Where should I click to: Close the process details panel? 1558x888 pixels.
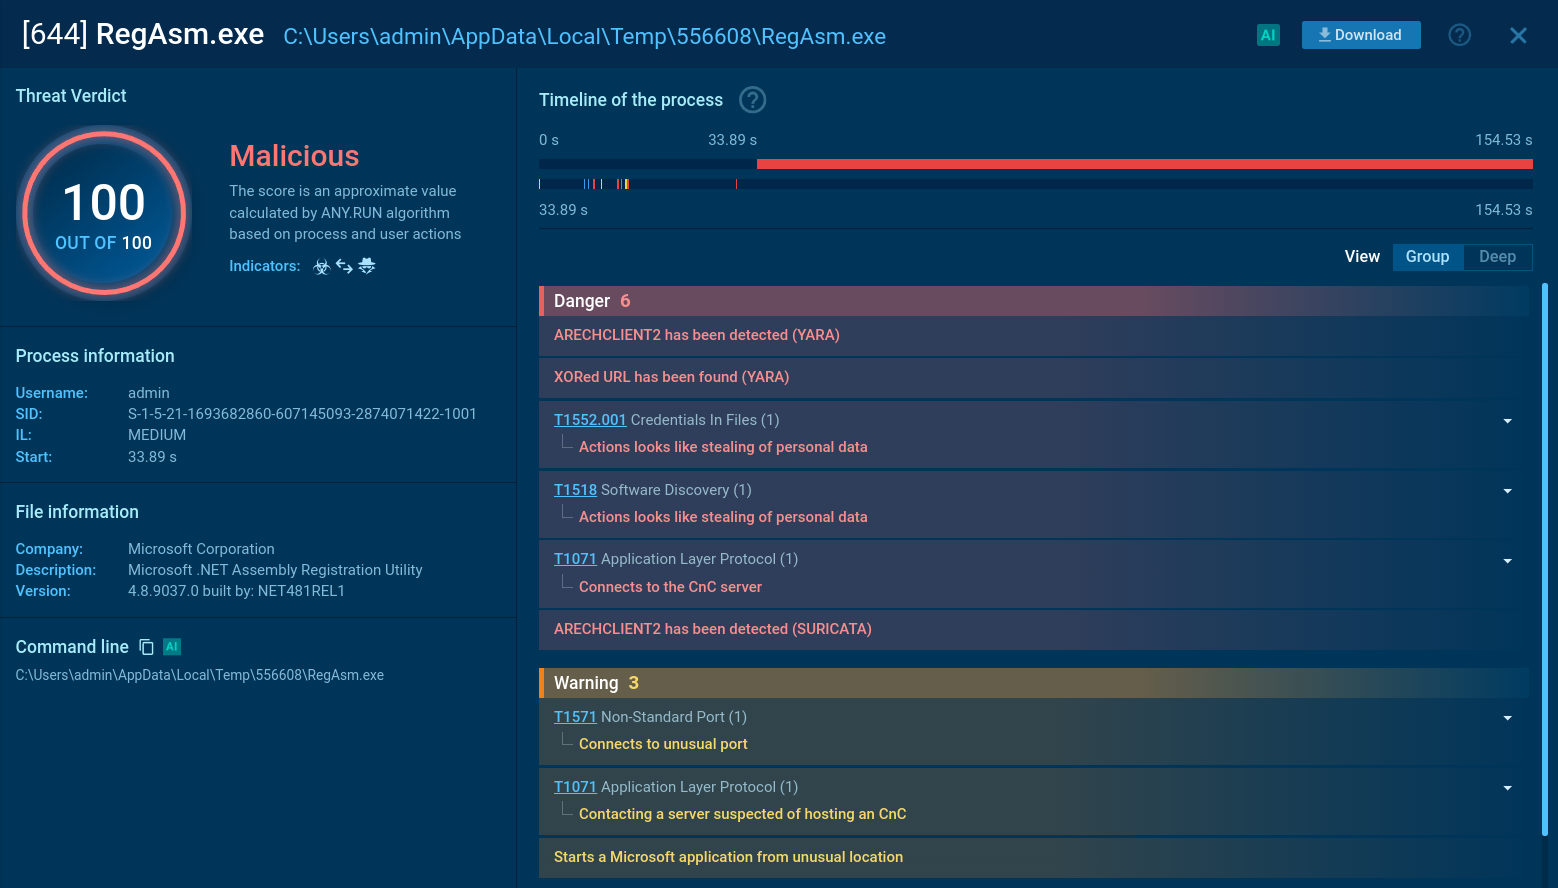[1517, 36]
